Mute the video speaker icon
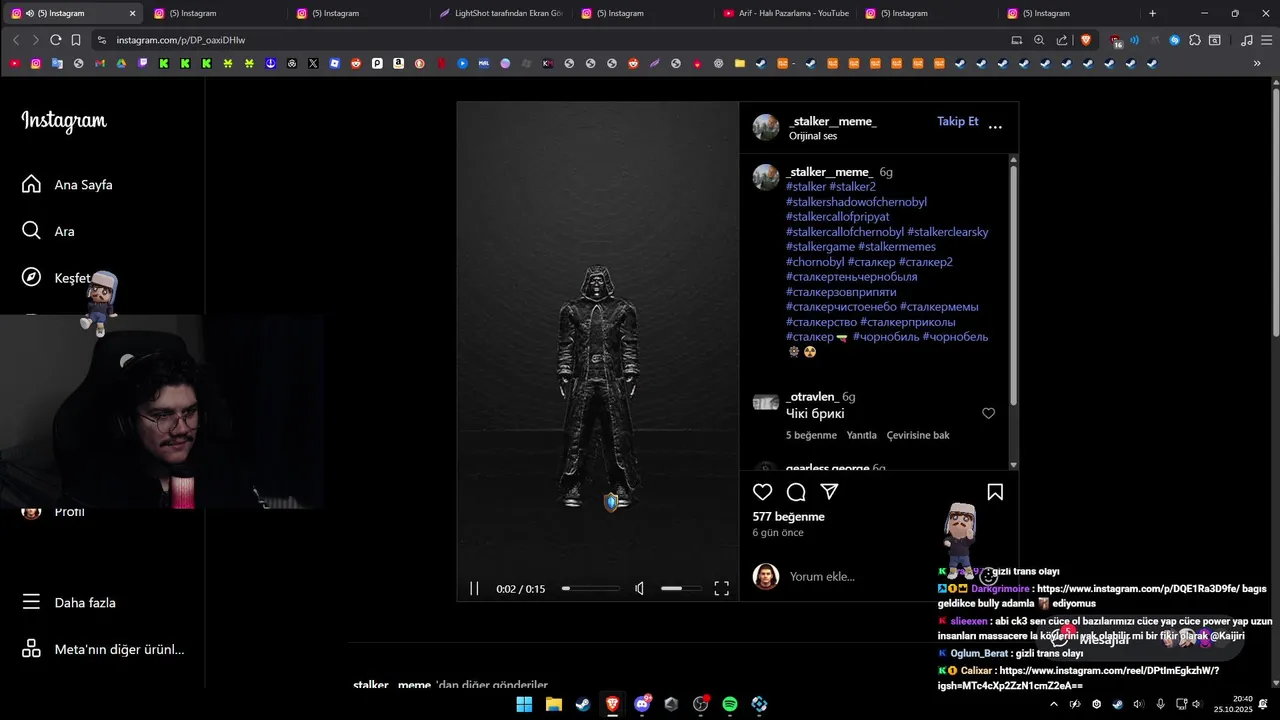1280x720 pixels. tap(640, 589)
